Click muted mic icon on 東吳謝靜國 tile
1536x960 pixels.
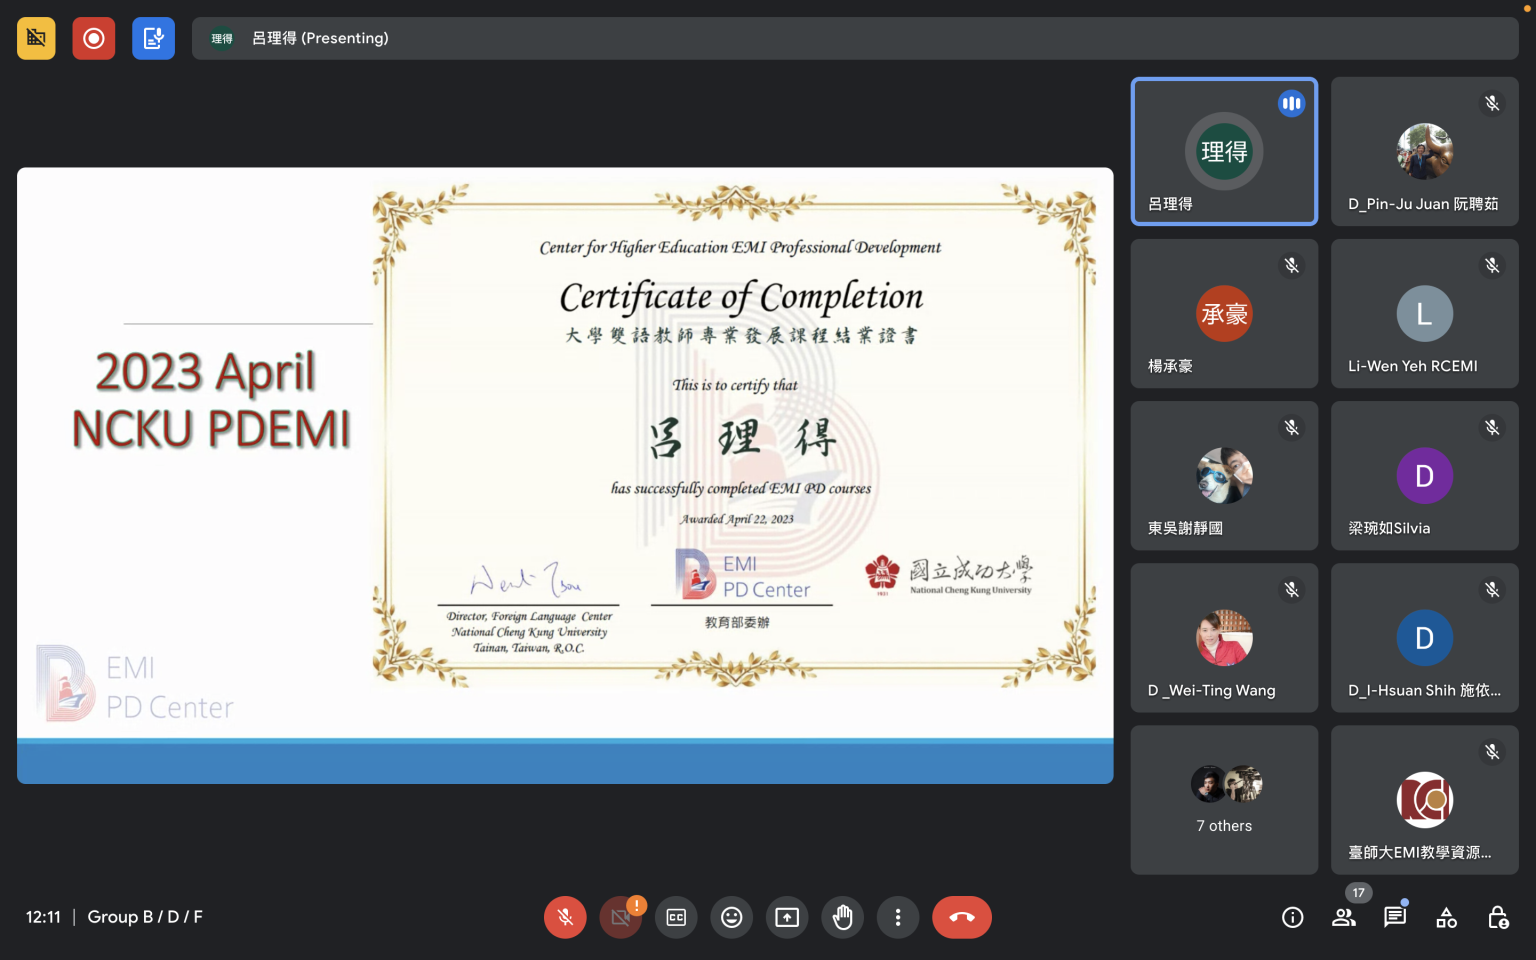pyautogui.click(x=1291, y=427)
